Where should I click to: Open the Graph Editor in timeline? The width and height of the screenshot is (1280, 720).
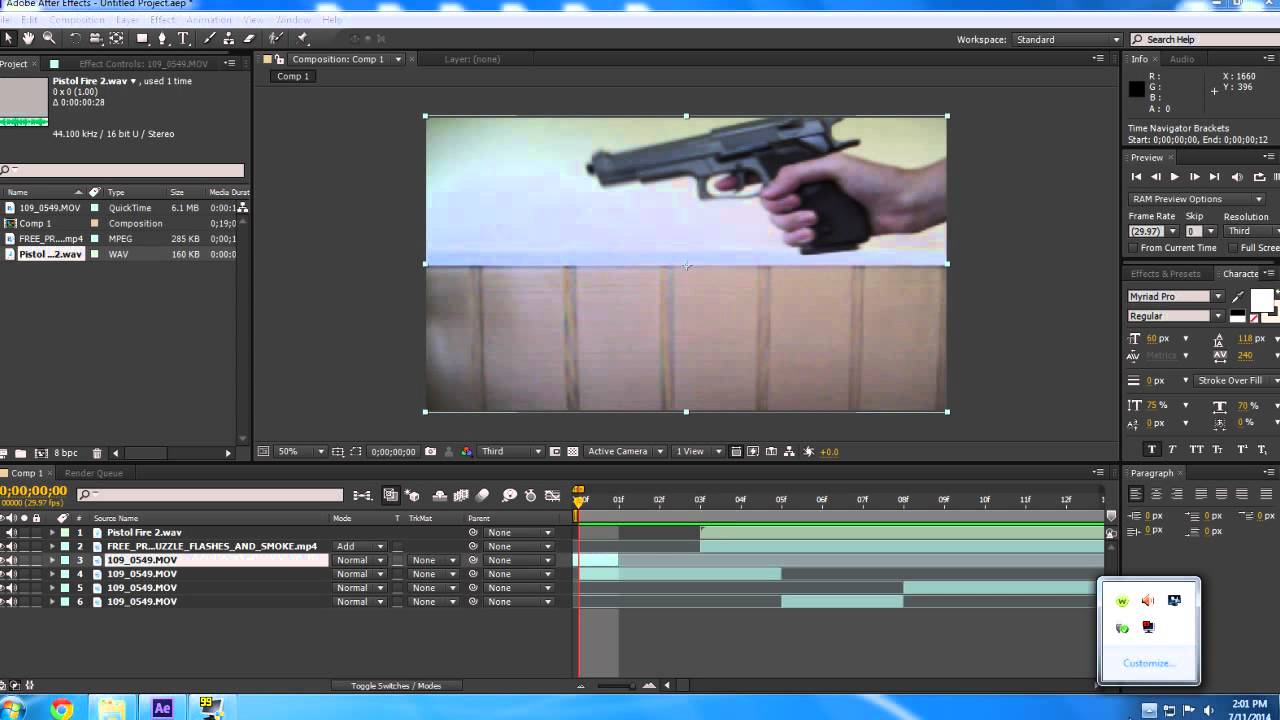pos(552,495)
